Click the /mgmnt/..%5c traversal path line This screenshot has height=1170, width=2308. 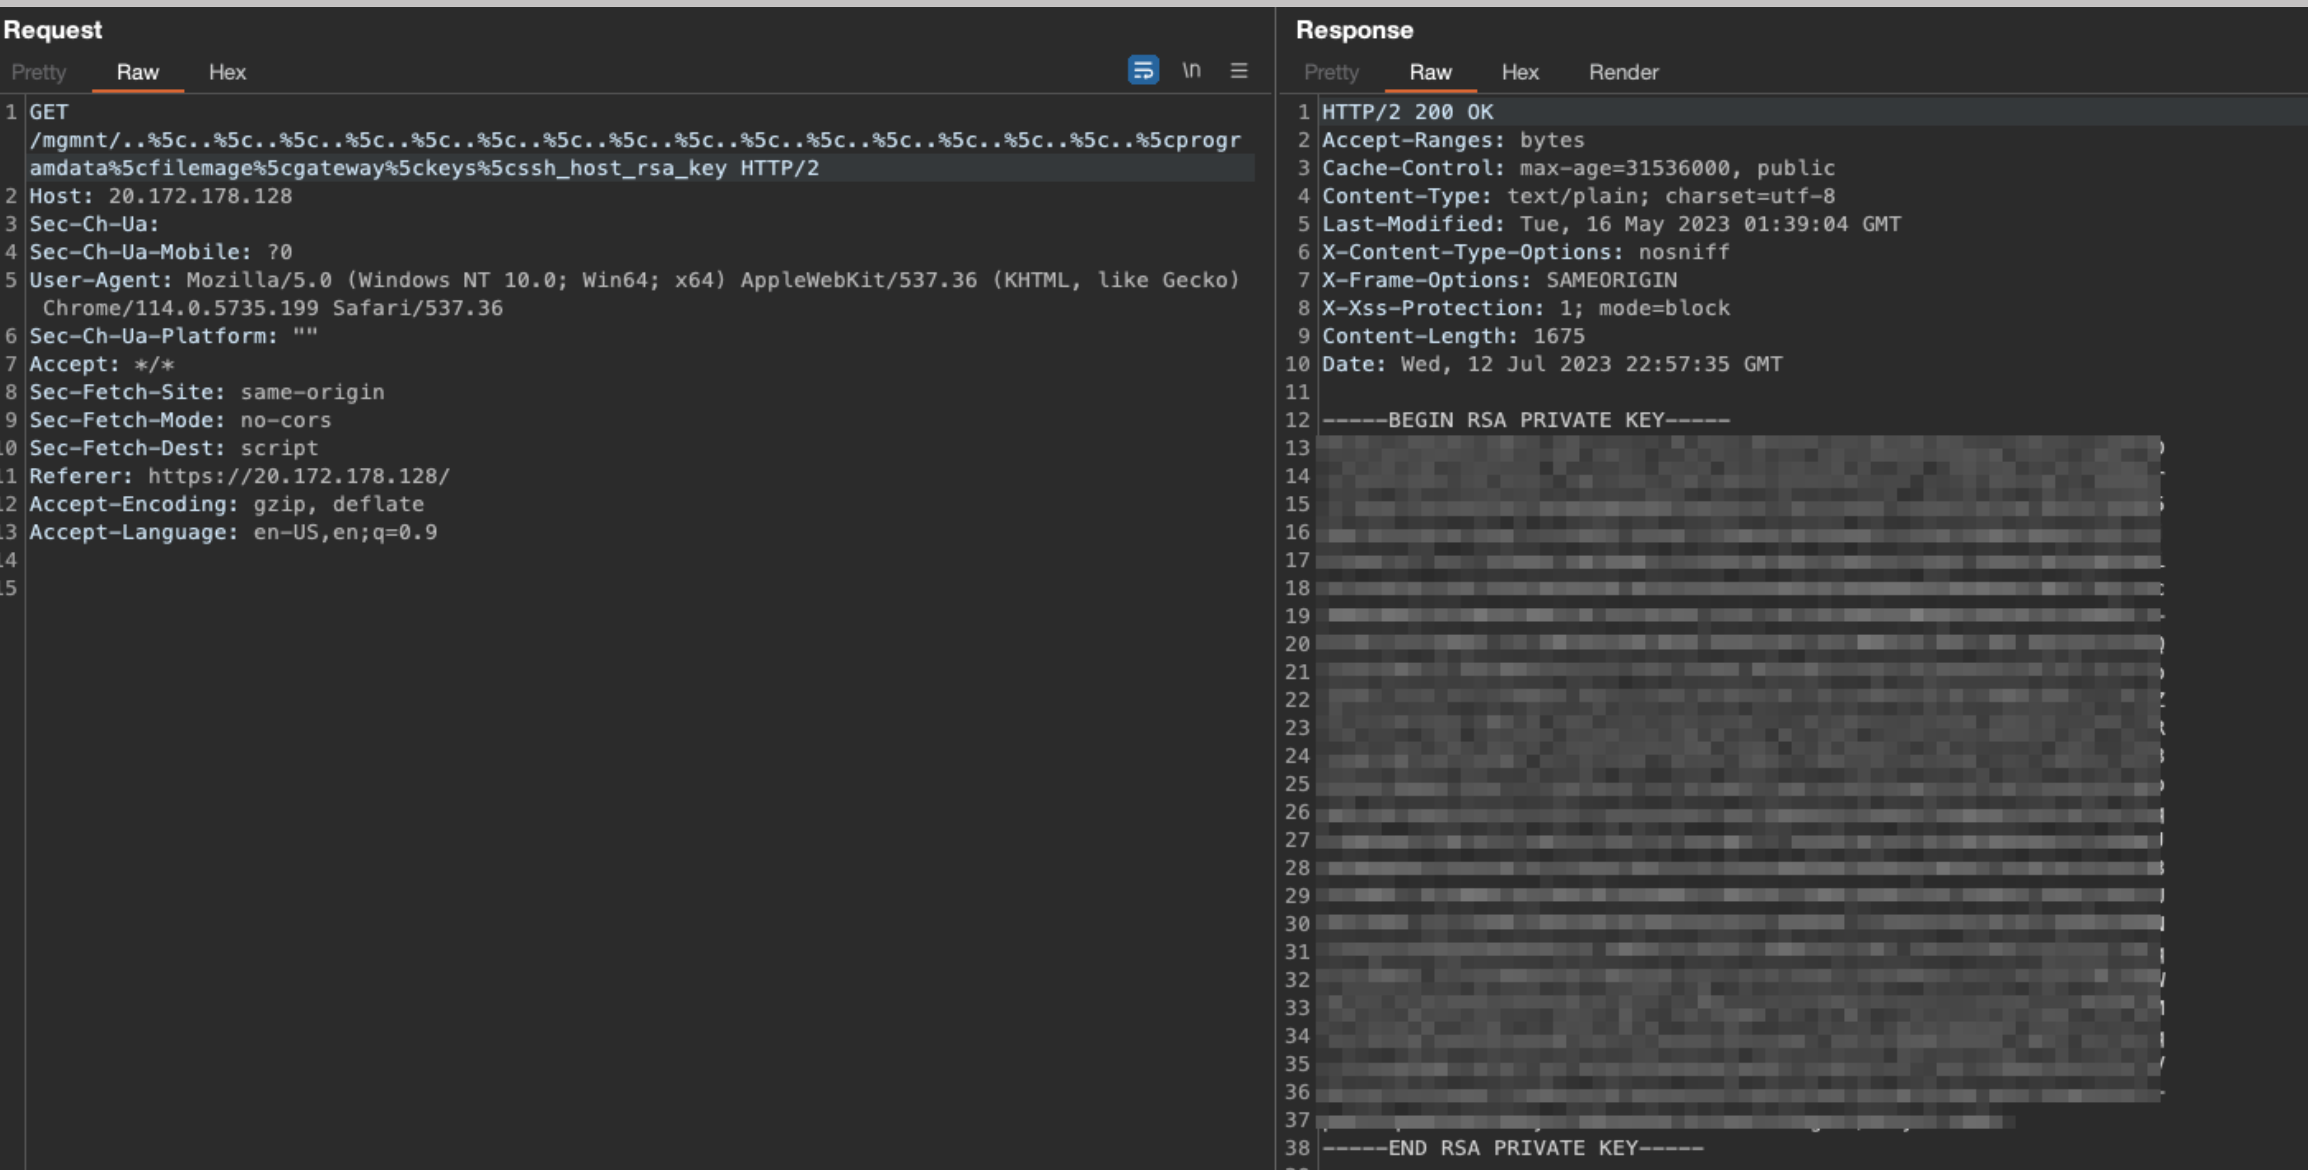(x=635, y=140)
